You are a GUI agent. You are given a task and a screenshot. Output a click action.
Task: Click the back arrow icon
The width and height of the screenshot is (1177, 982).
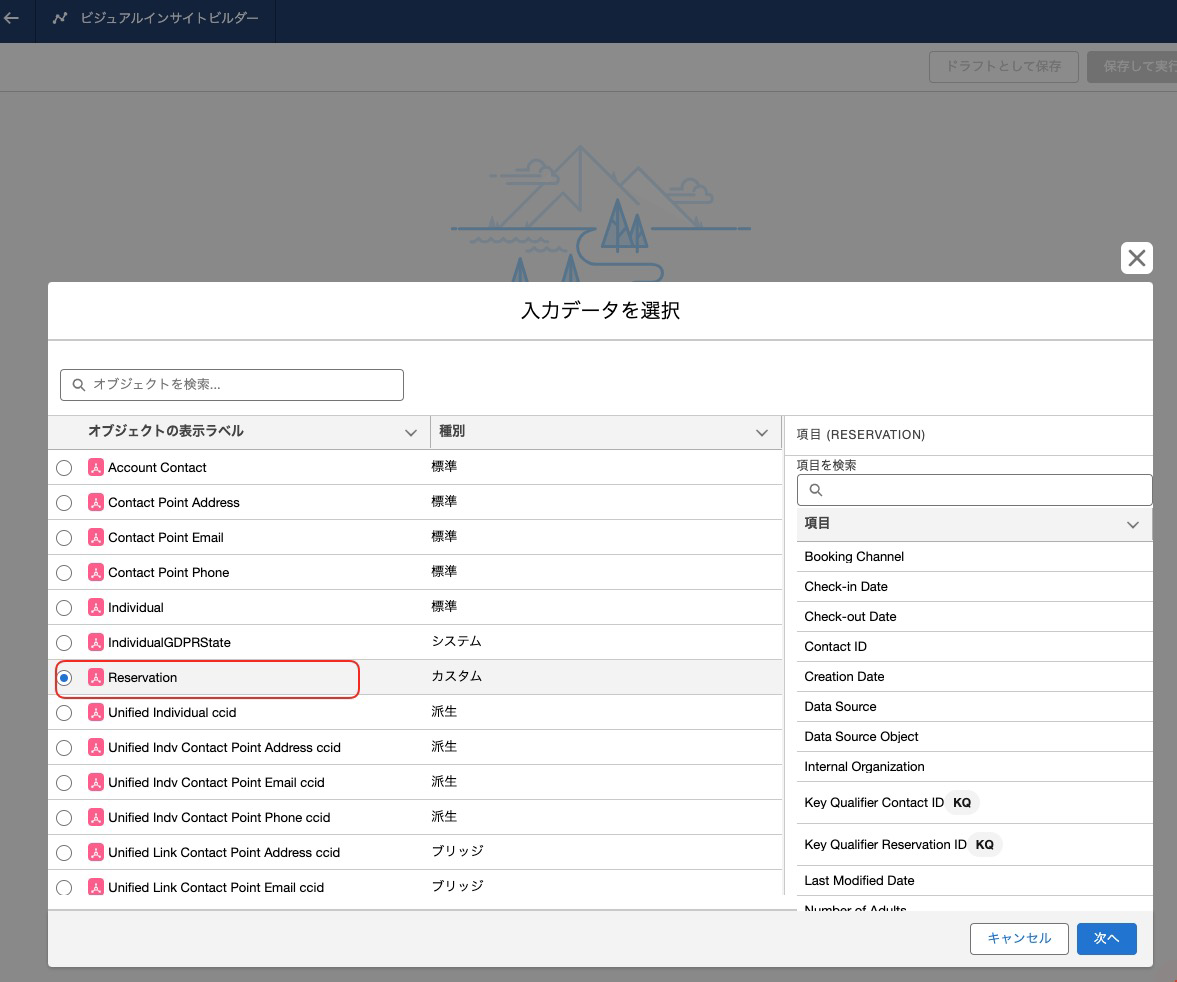11,18
